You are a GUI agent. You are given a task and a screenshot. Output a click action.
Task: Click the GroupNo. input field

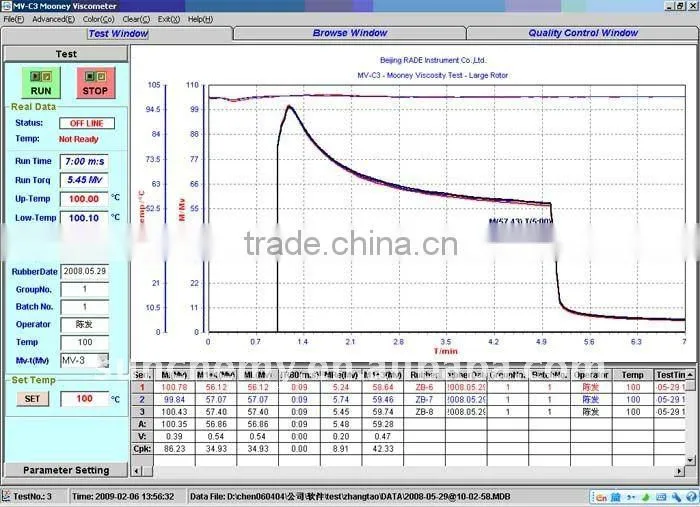click(x=84, y=290)
